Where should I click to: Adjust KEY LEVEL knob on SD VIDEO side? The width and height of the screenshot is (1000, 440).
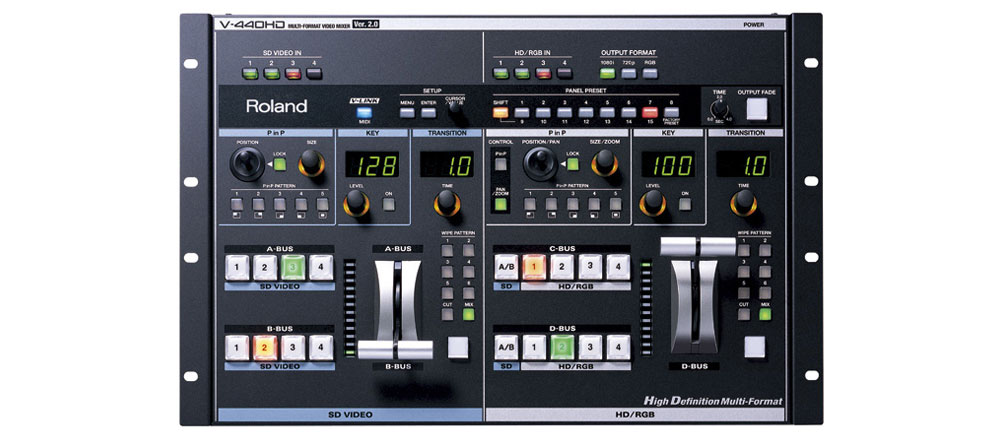[356, 202]
